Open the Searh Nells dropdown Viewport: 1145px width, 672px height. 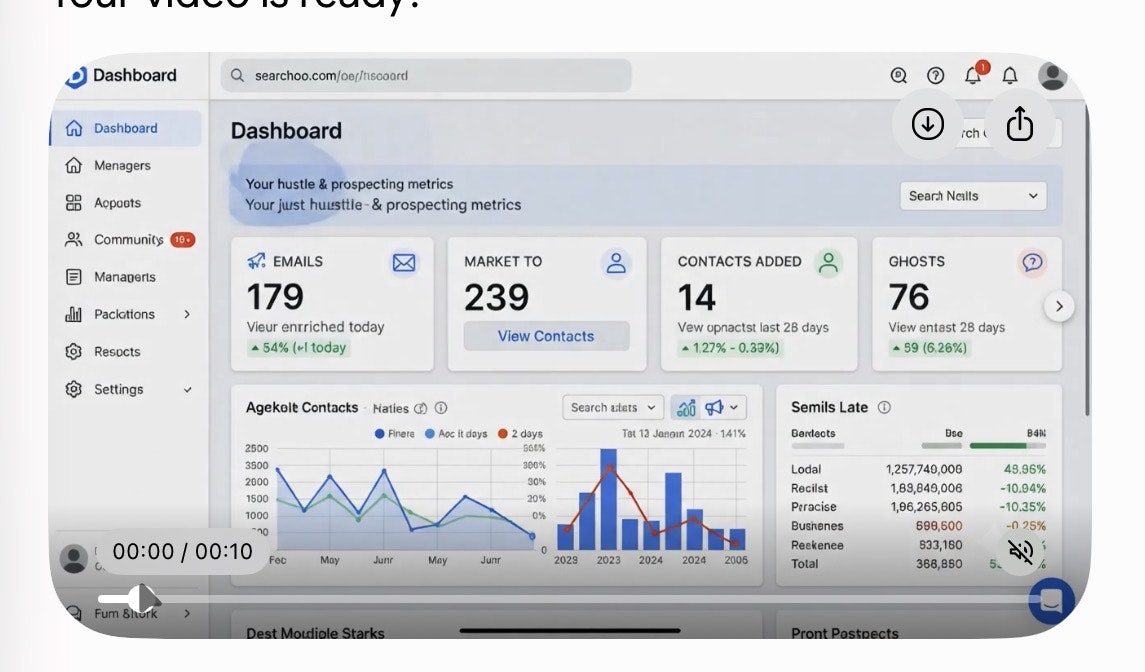point(973,196)
